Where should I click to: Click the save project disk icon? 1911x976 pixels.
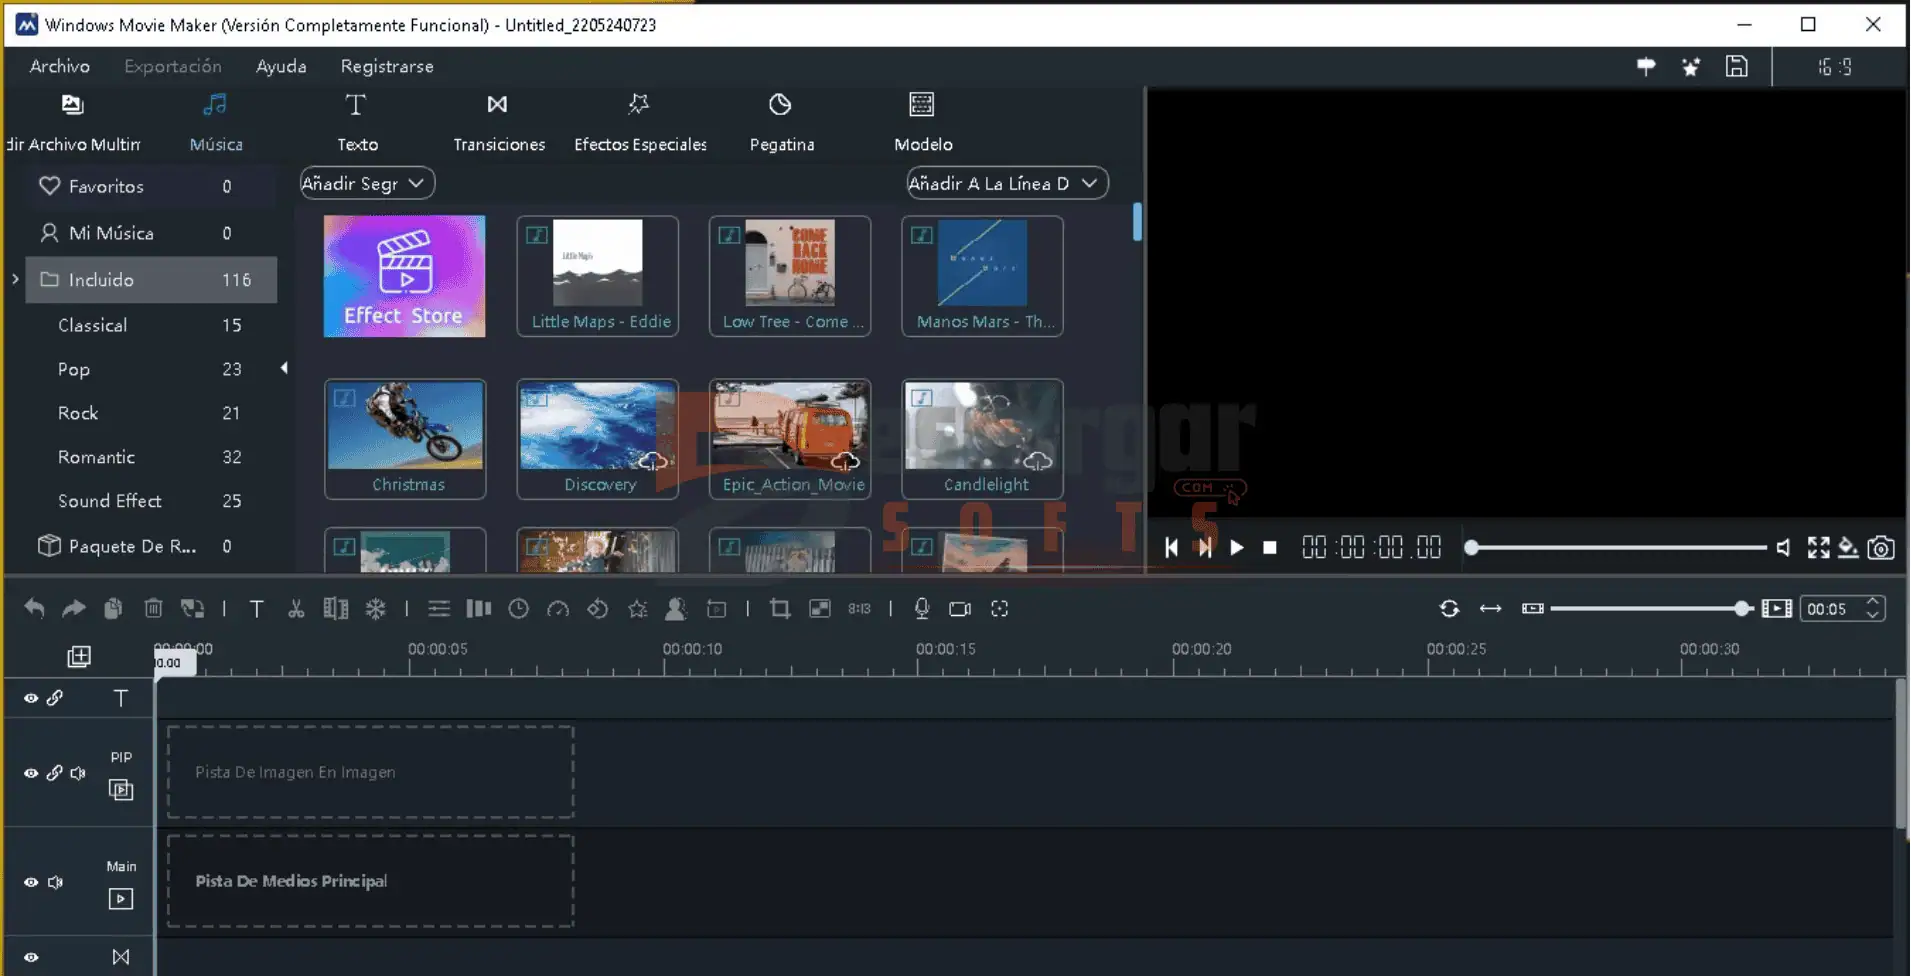click(x=1737, y=67)
